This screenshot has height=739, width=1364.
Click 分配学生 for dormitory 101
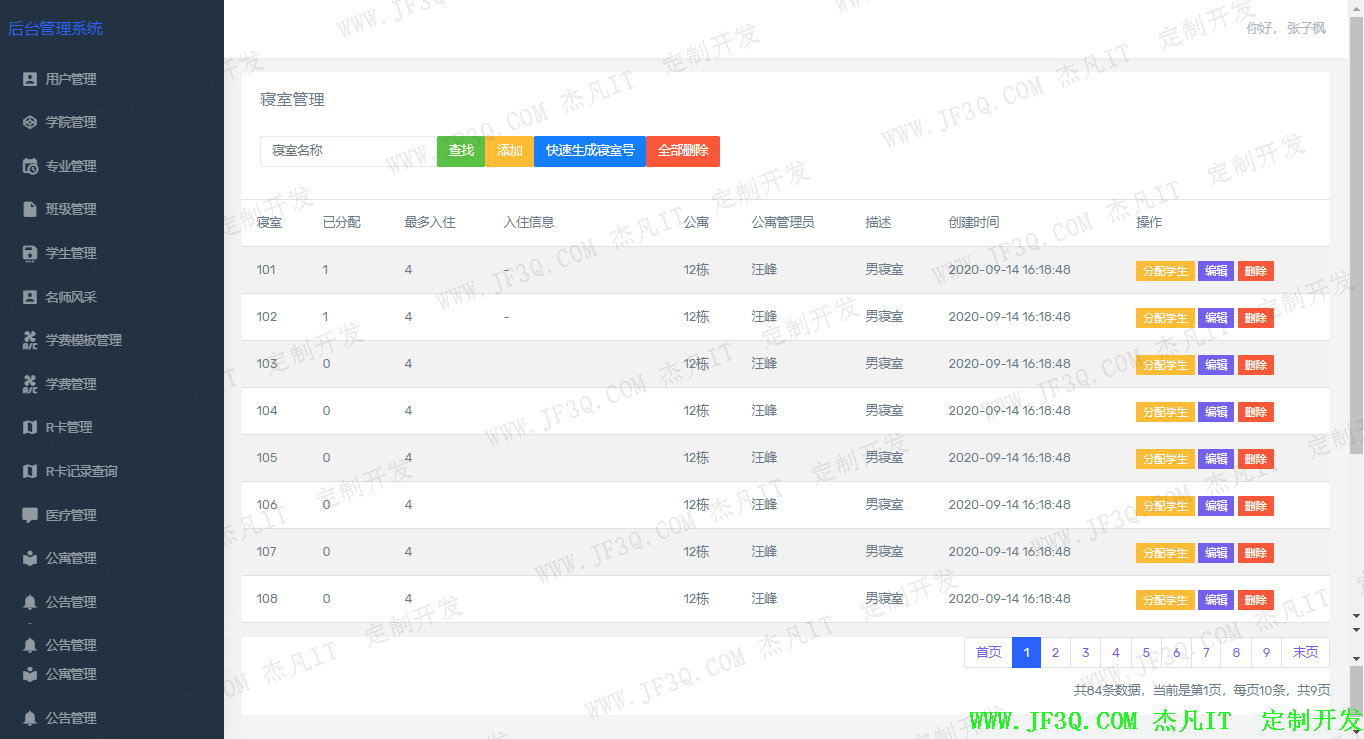coord(1165,271)
